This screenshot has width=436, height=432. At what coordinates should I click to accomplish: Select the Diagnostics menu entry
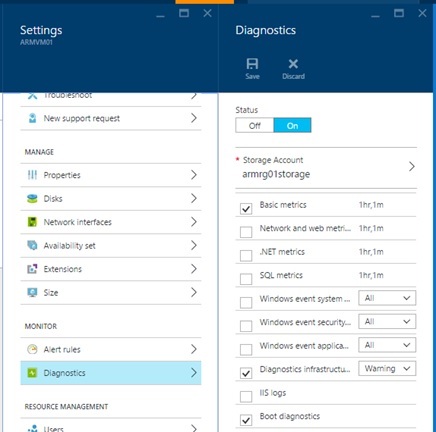(x=111, y=373)
